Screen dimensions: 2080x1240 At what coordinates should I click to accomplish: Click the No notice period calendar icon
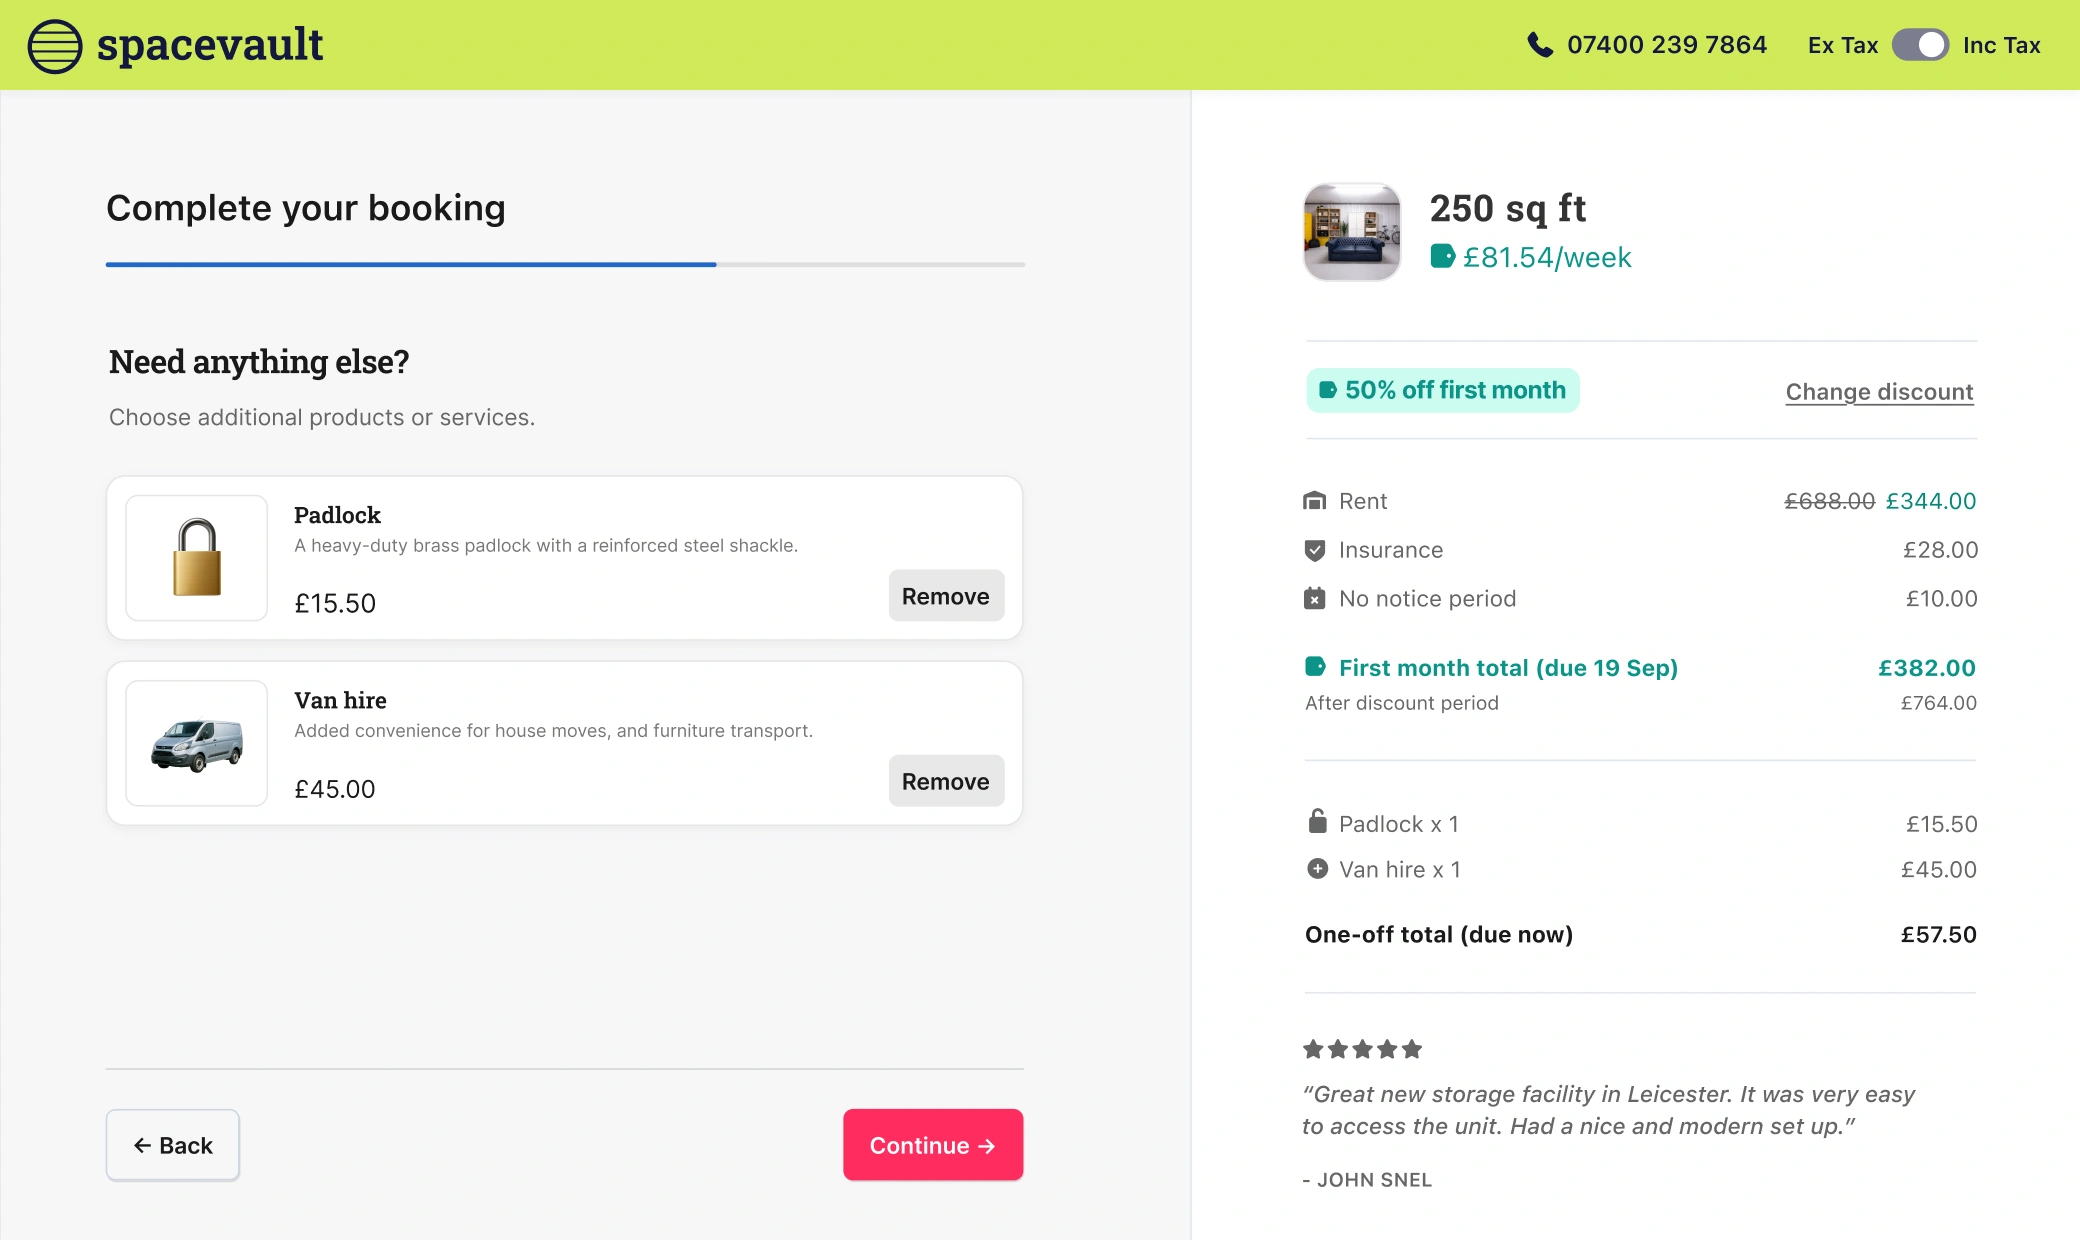[1315, 598]
